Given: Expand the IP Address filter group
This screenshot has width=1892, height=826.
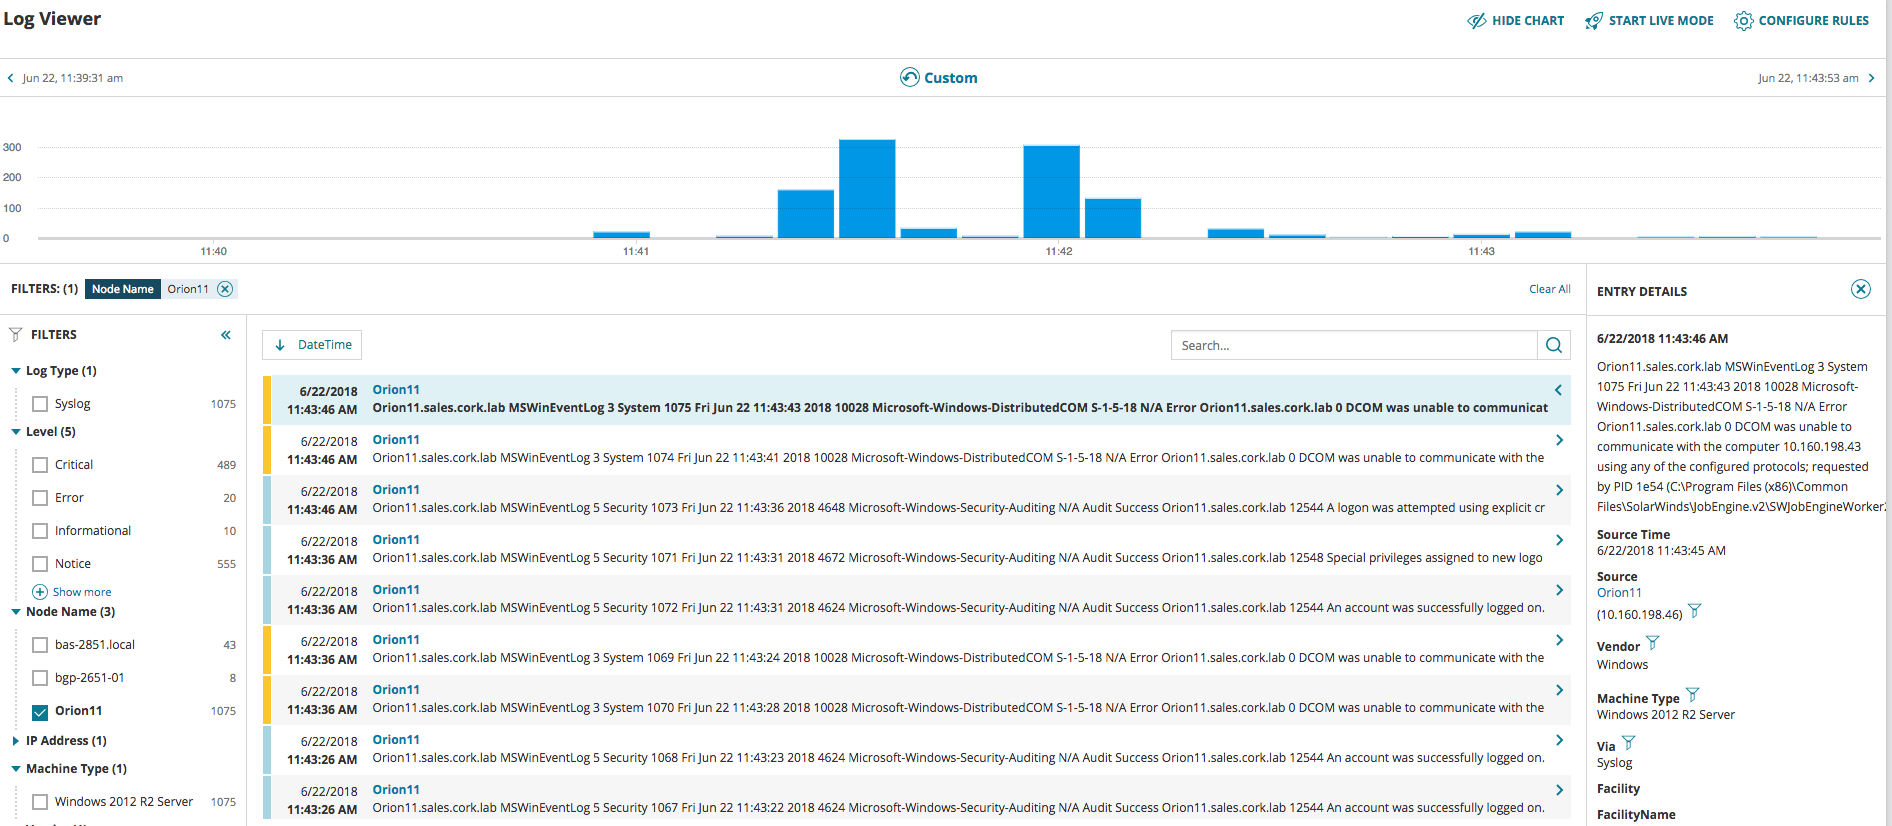Looking at the screenshot, I should (x=16, y=741).
